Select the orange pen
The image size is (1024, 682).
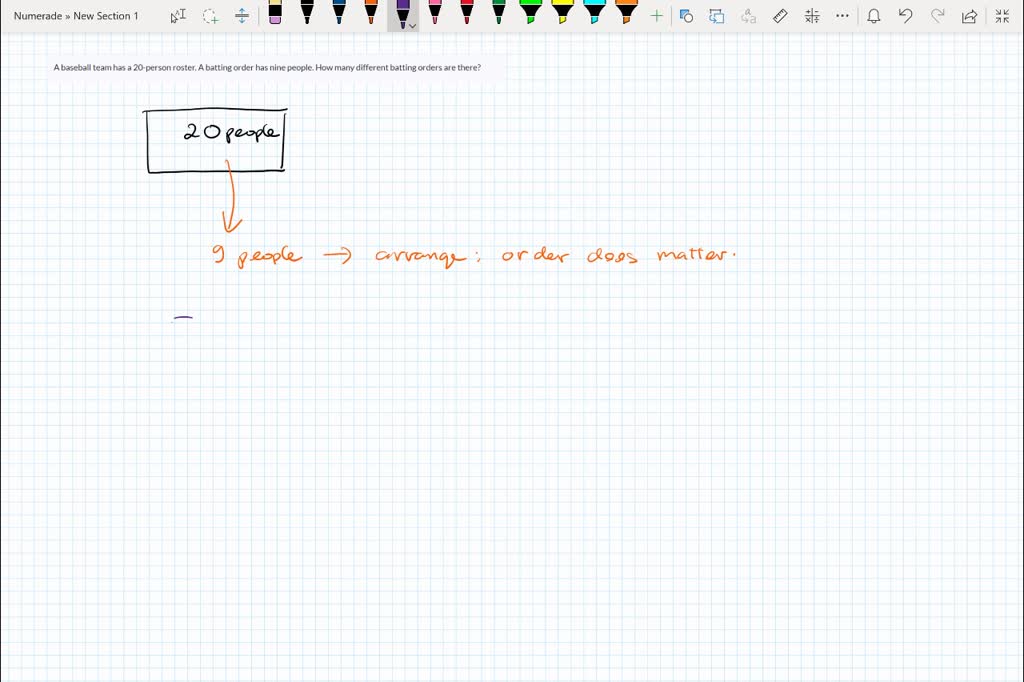coord(371,14)
